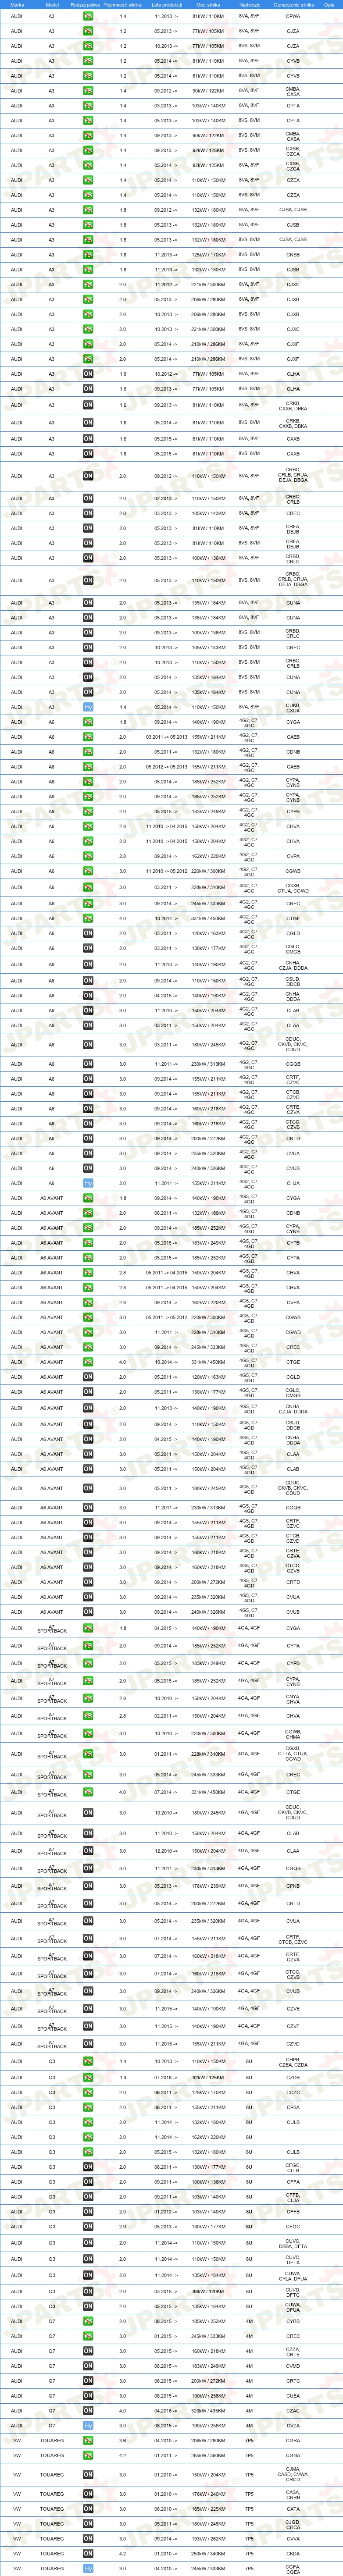Viewport: 343px width, 2576px height.
Task: Click diesel ON icon in Touareg CATA row
Action: (88, 2509)
